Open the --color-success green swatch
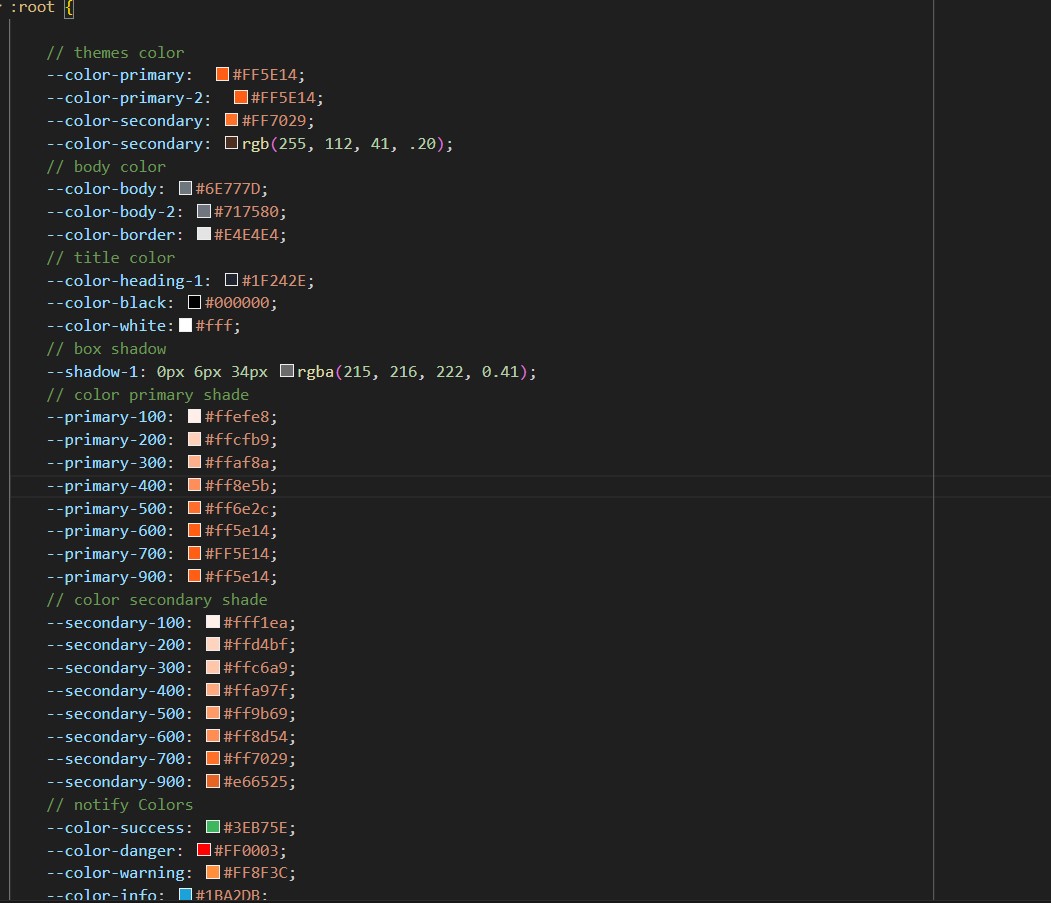Screen dimensions: 1051x903 click(x=213, y=828)
